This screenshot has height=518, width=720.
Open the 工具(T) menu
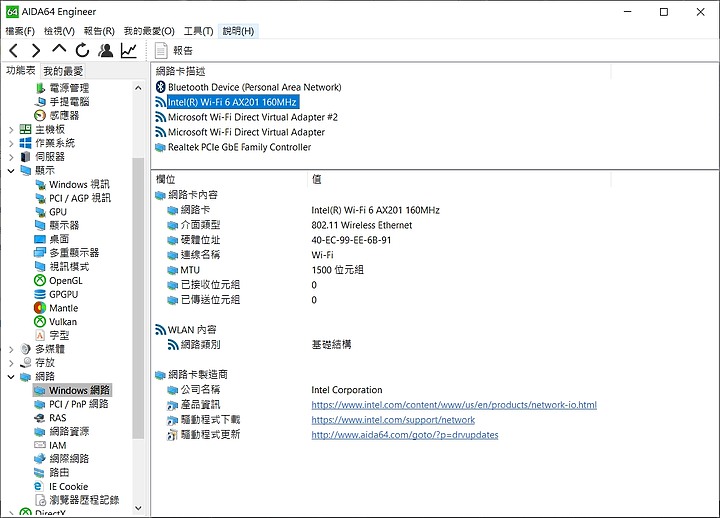[x=198, y=31]
